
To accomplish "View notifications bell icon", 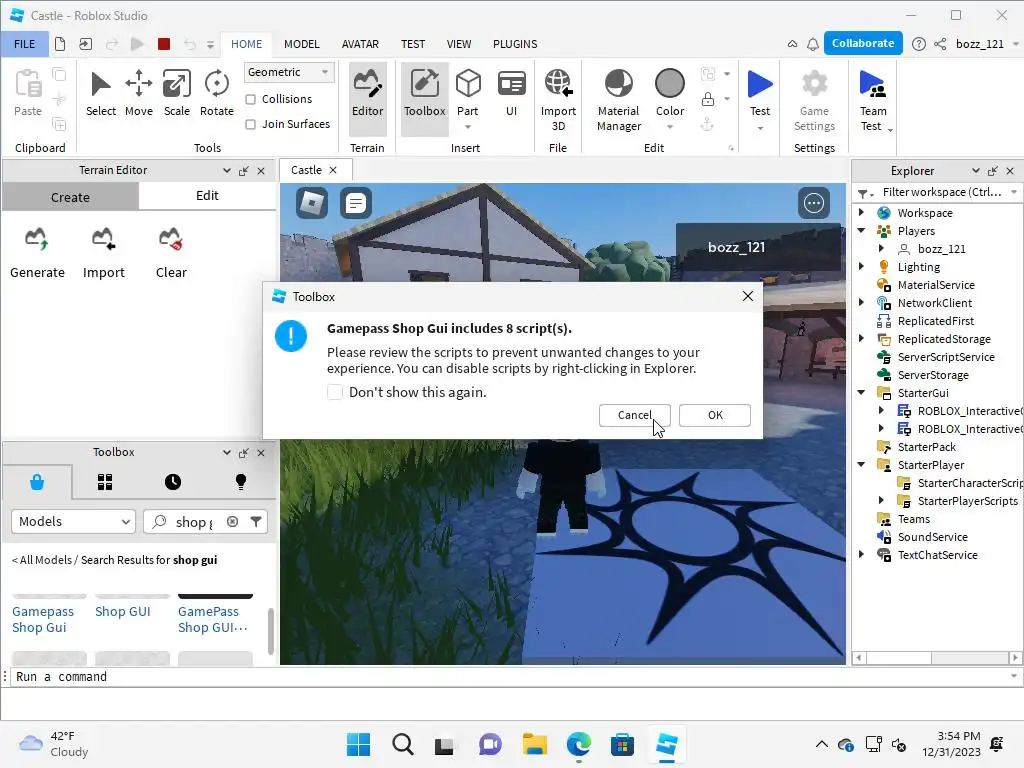I will click(812, 44).
